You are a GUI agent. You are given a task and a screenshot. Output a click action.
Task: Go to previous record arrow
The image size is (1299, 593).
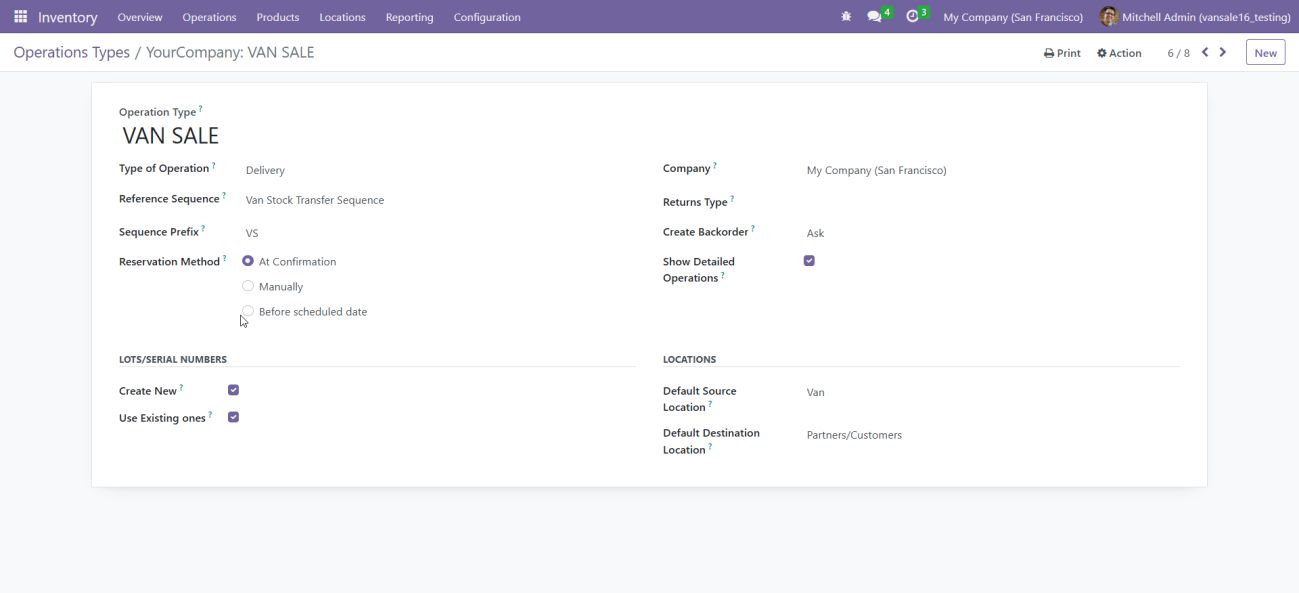[x=1205, y=53]
